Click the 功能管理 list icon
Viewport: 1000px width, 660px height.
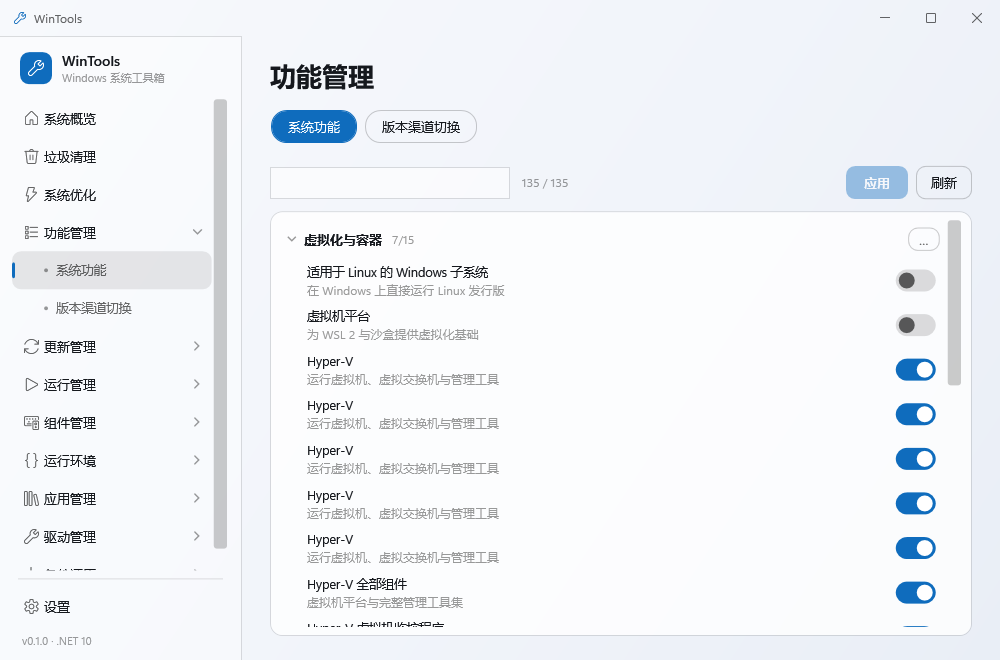31,233
